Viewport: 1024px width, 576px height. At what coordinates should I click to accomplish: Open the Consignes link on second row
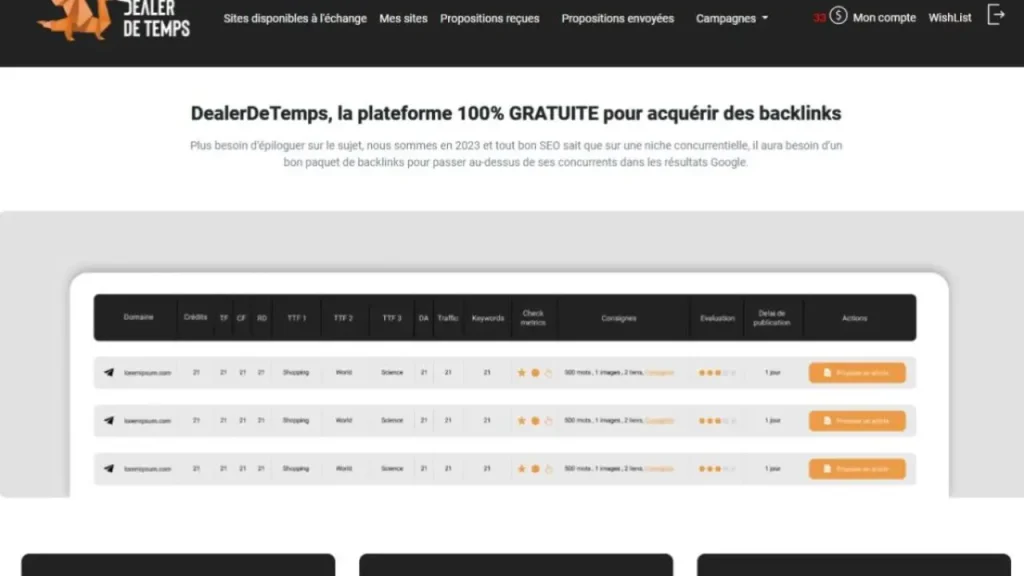[x=660, y=421]
